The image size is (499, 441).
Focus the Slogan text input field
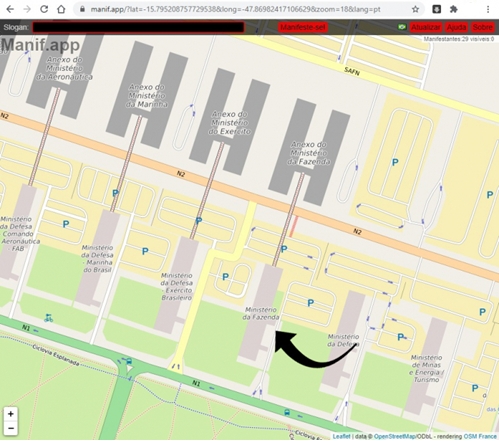click(x=138, y=27)
